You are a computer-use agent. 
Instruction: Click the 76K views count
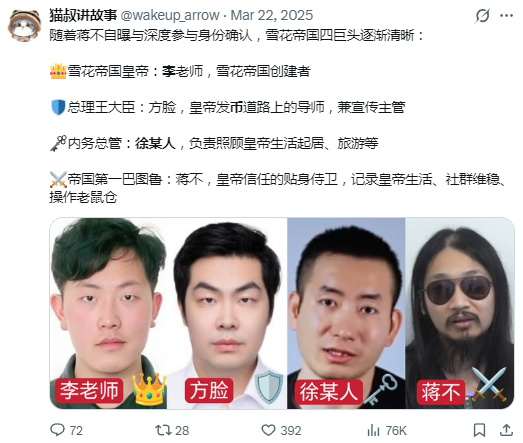[x=396, y=430]
